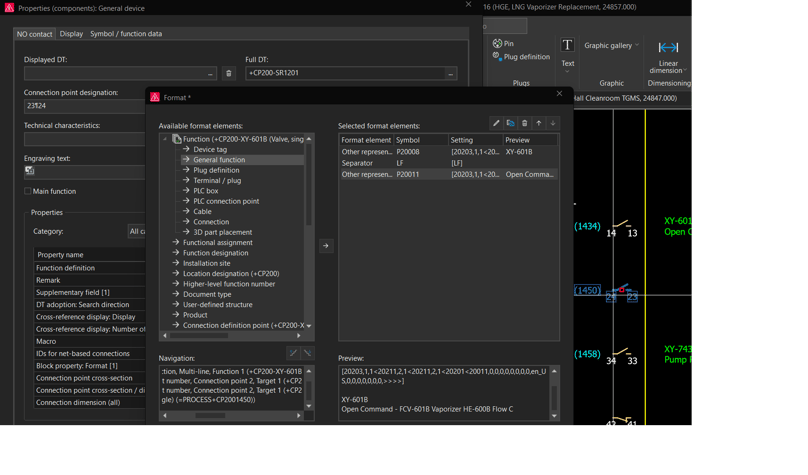Viewport: 808px width, 475px height.
Task: Delete the Displayed DT entry
Action: click(x=228, y=73)
